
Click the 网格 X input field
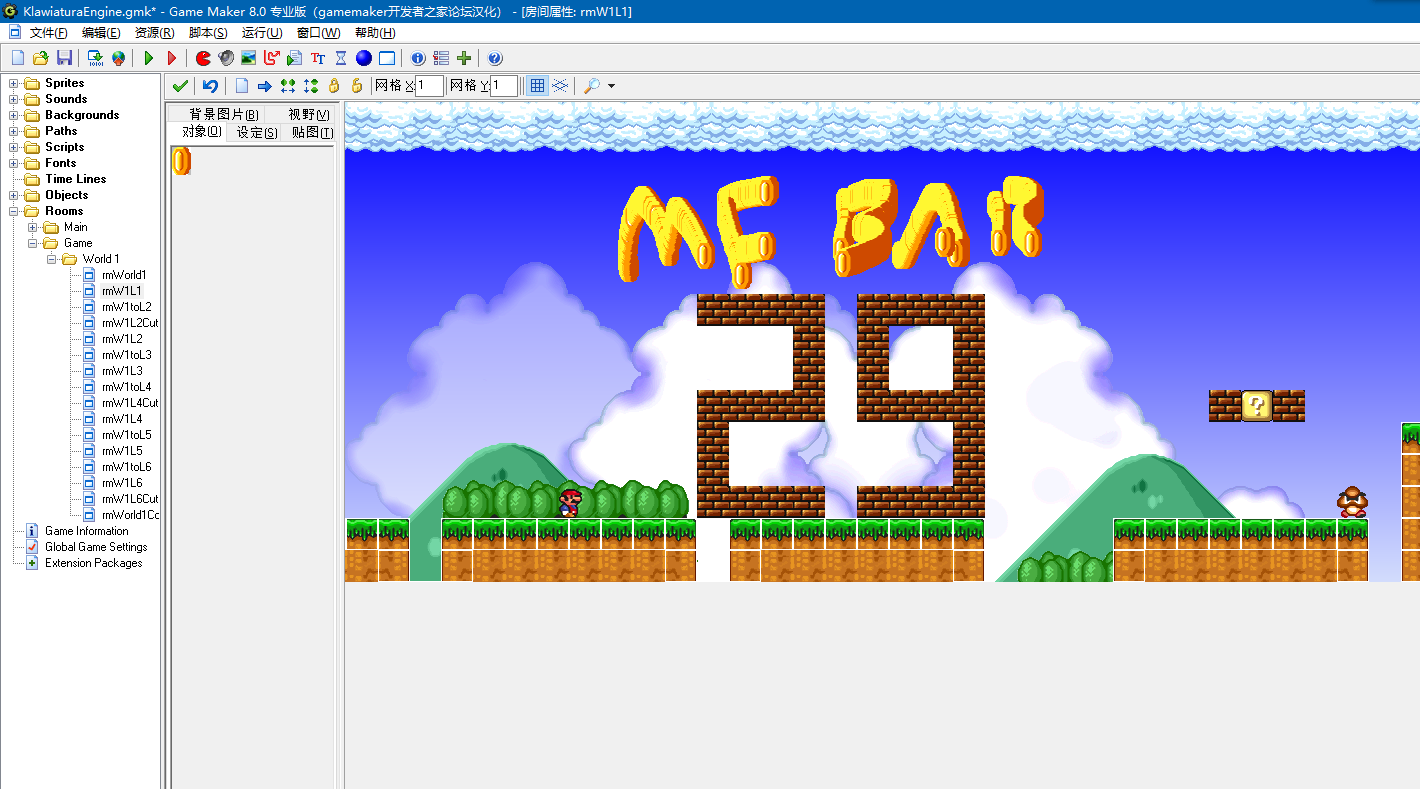(429, 86)
